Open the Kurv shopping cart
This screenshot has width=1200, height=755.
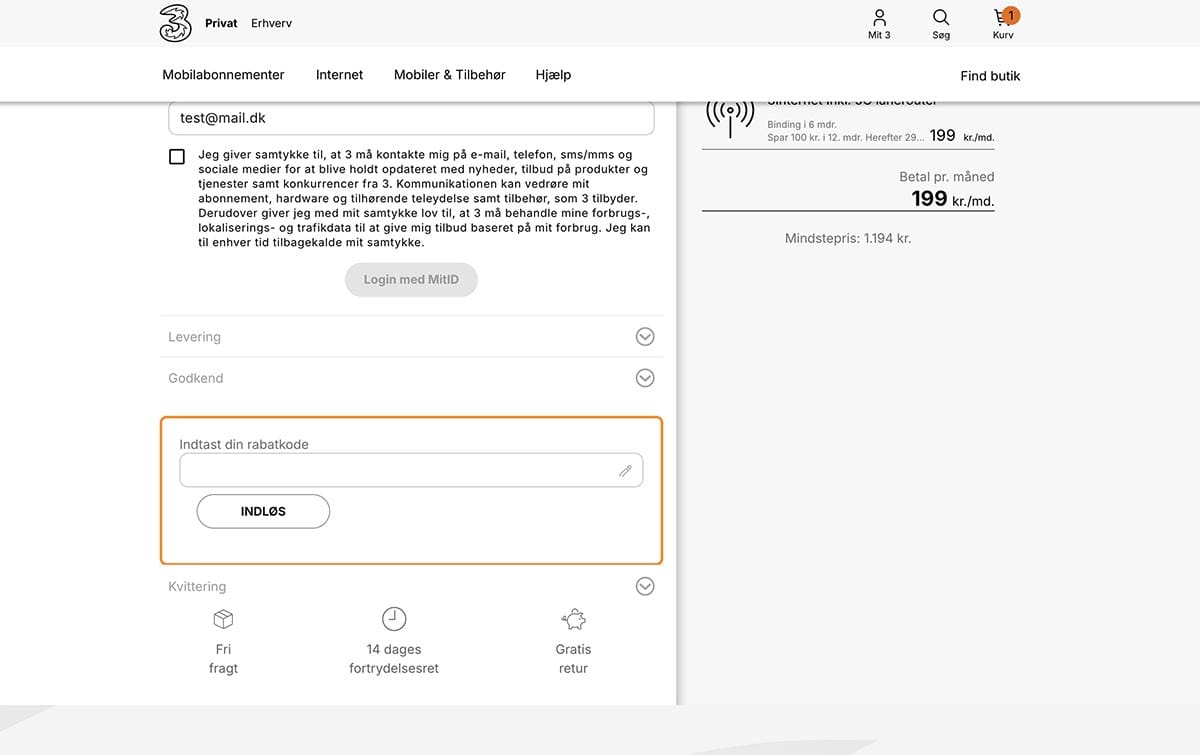(1004, 17)
